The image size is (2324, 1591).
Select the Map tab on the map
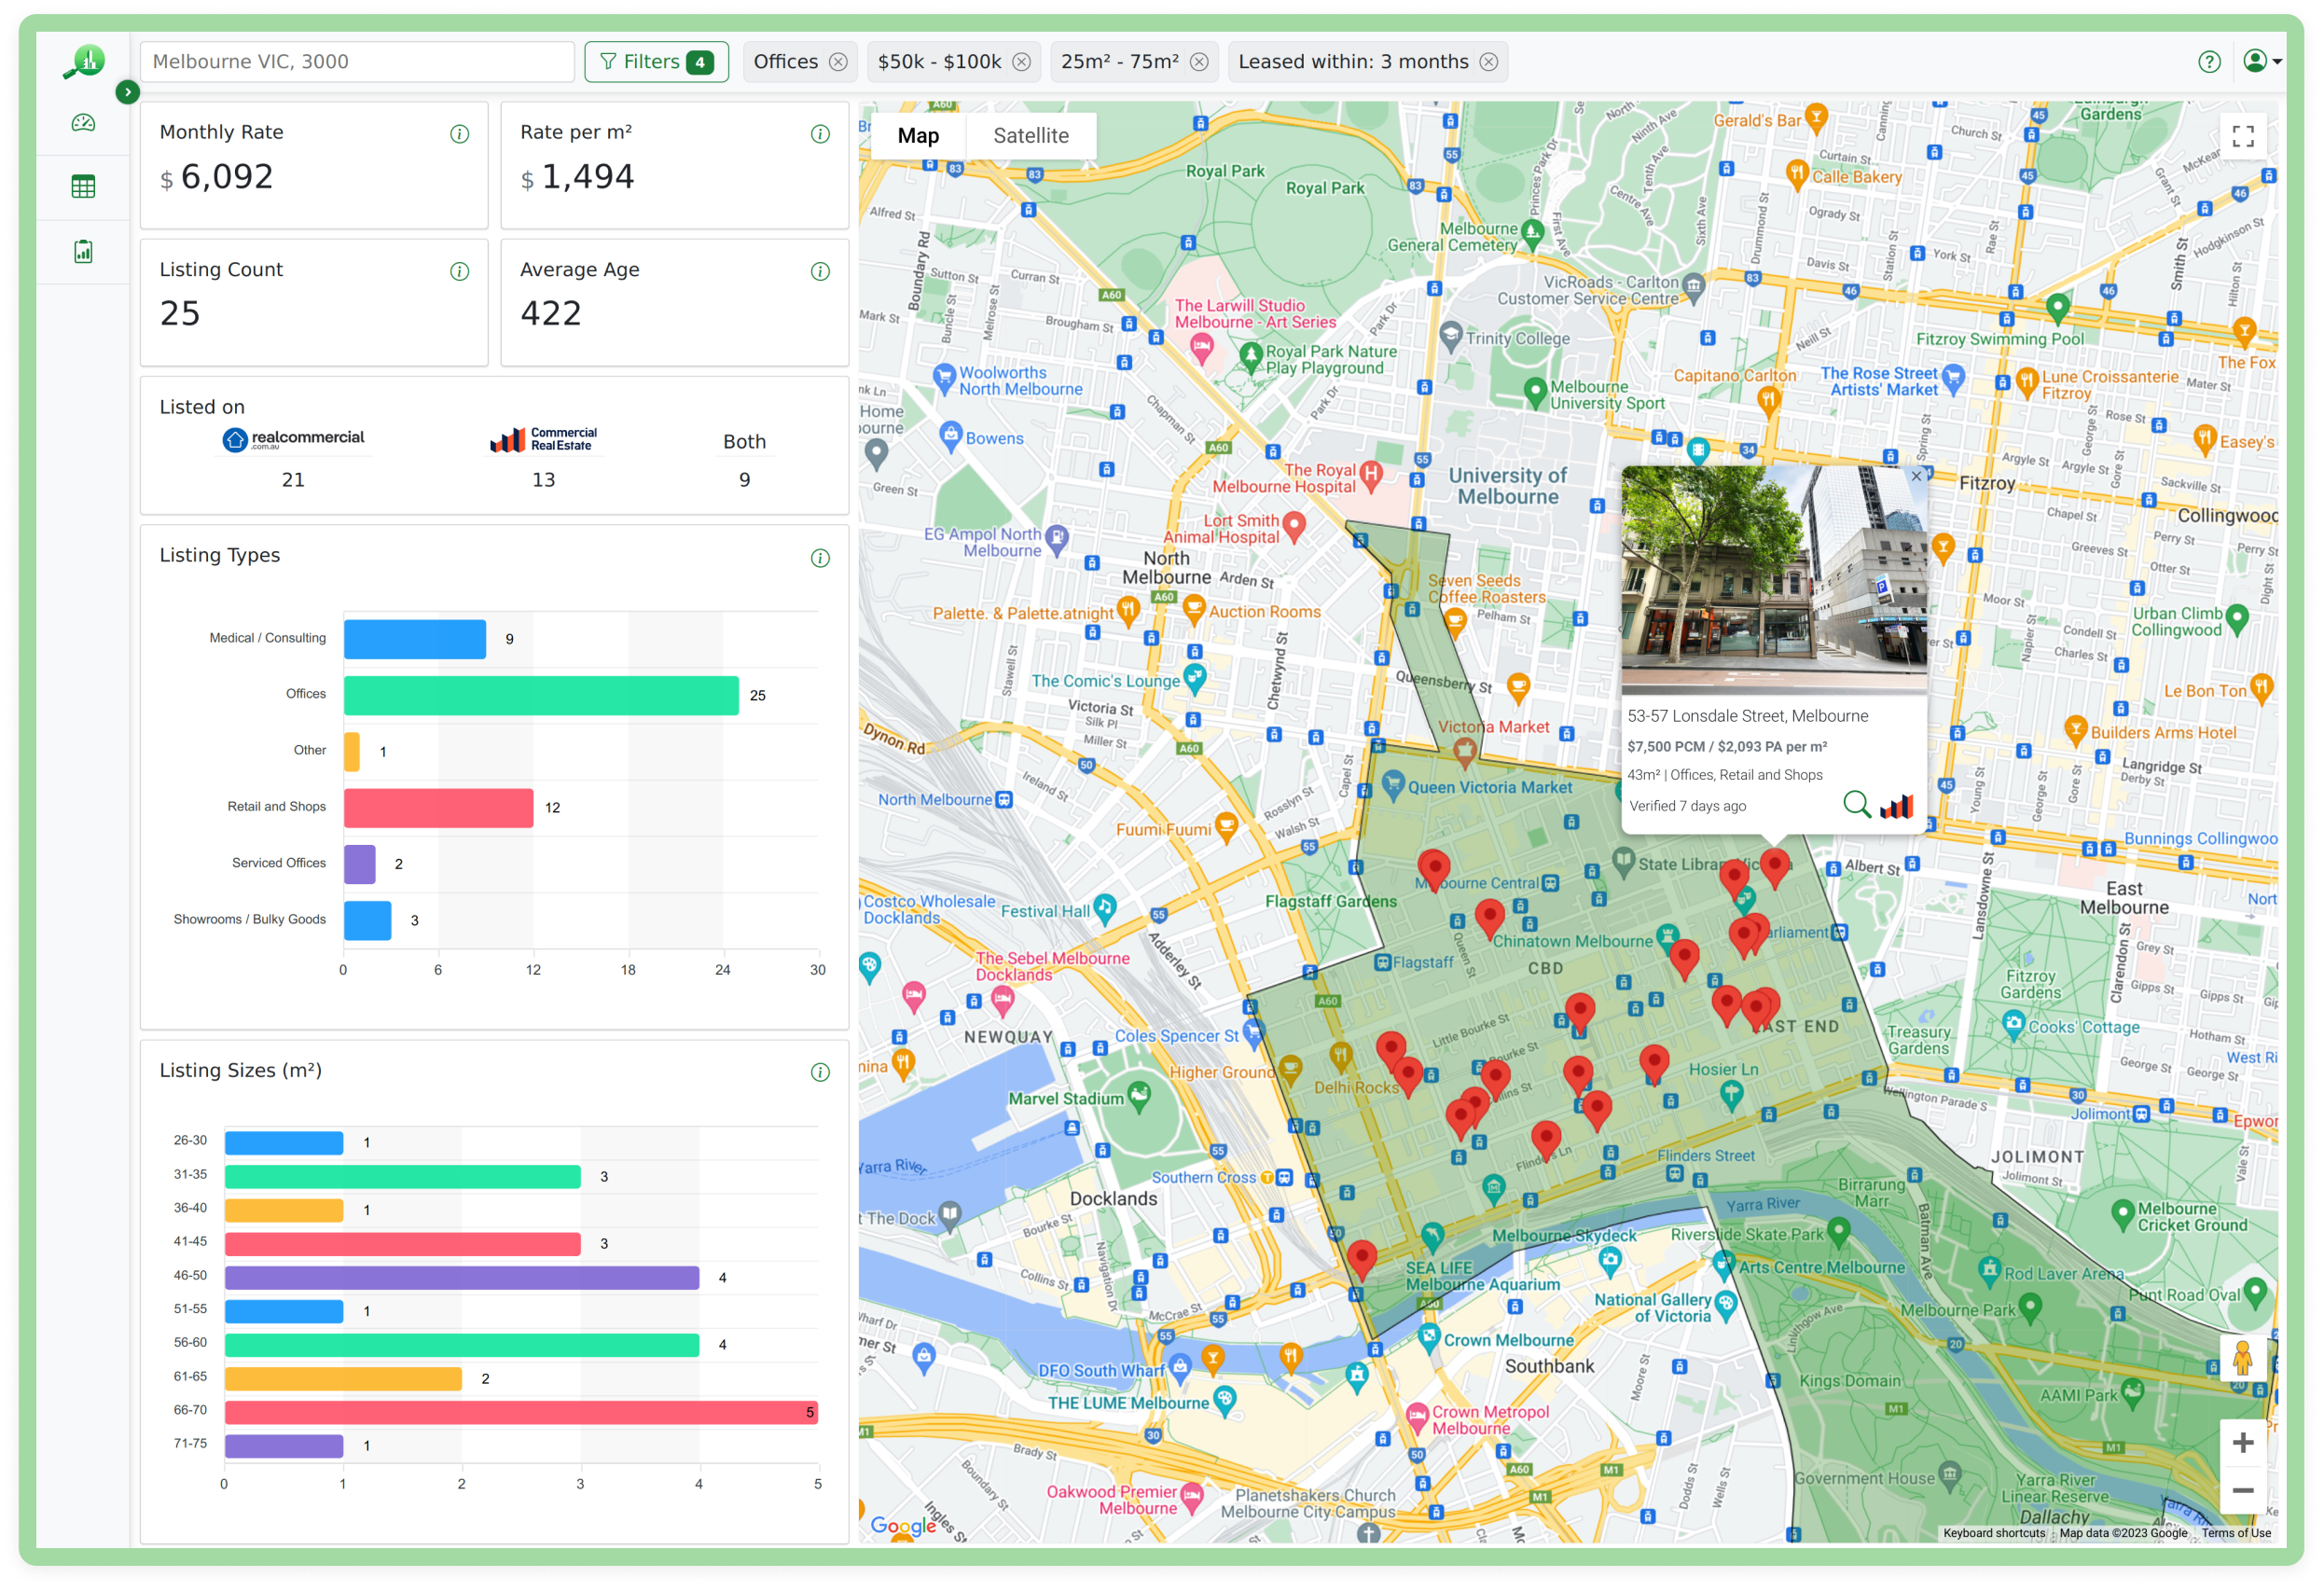point(917,135)
